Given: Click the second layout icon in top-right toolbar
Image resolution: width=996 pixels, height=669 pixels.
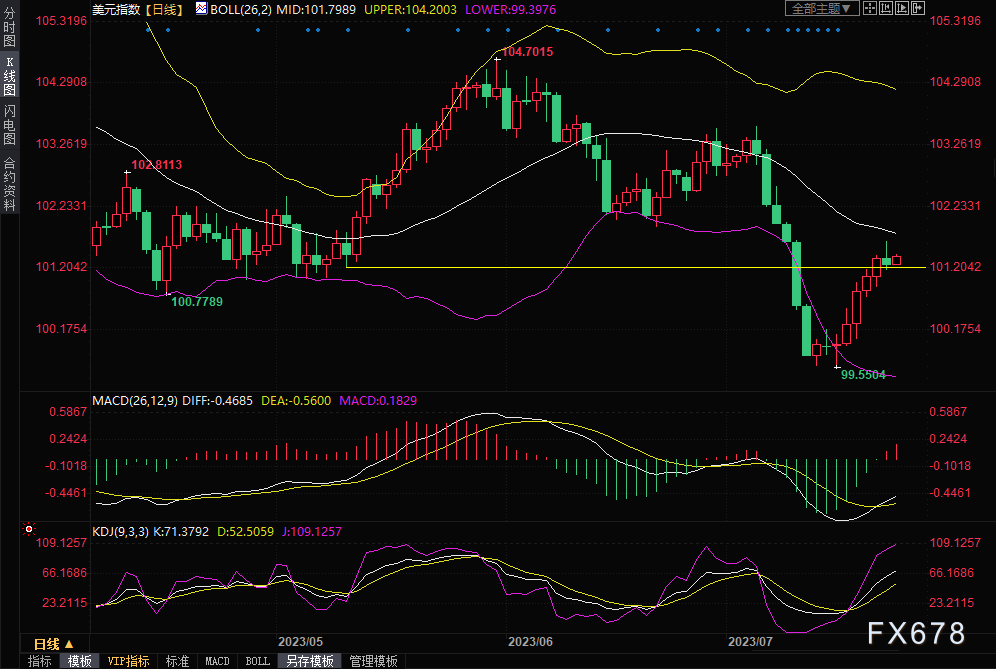Looking at the screenshot, I should point(886,8).
